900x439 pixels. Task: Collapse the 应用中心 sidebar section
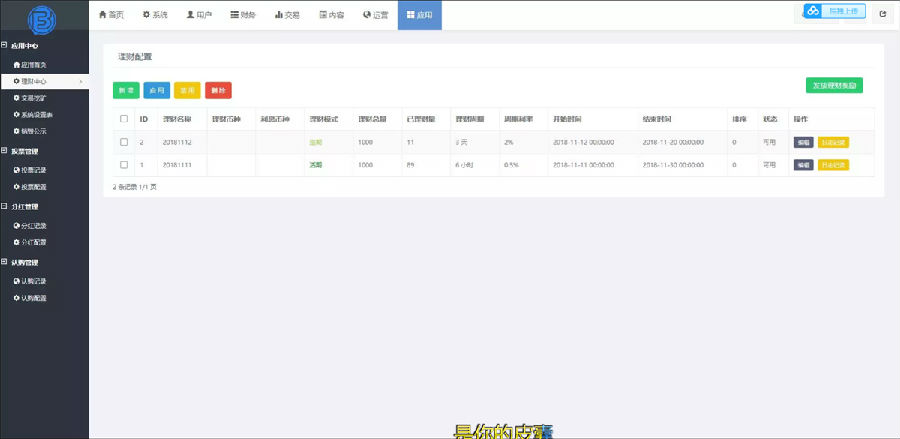[x=5, y=46]
